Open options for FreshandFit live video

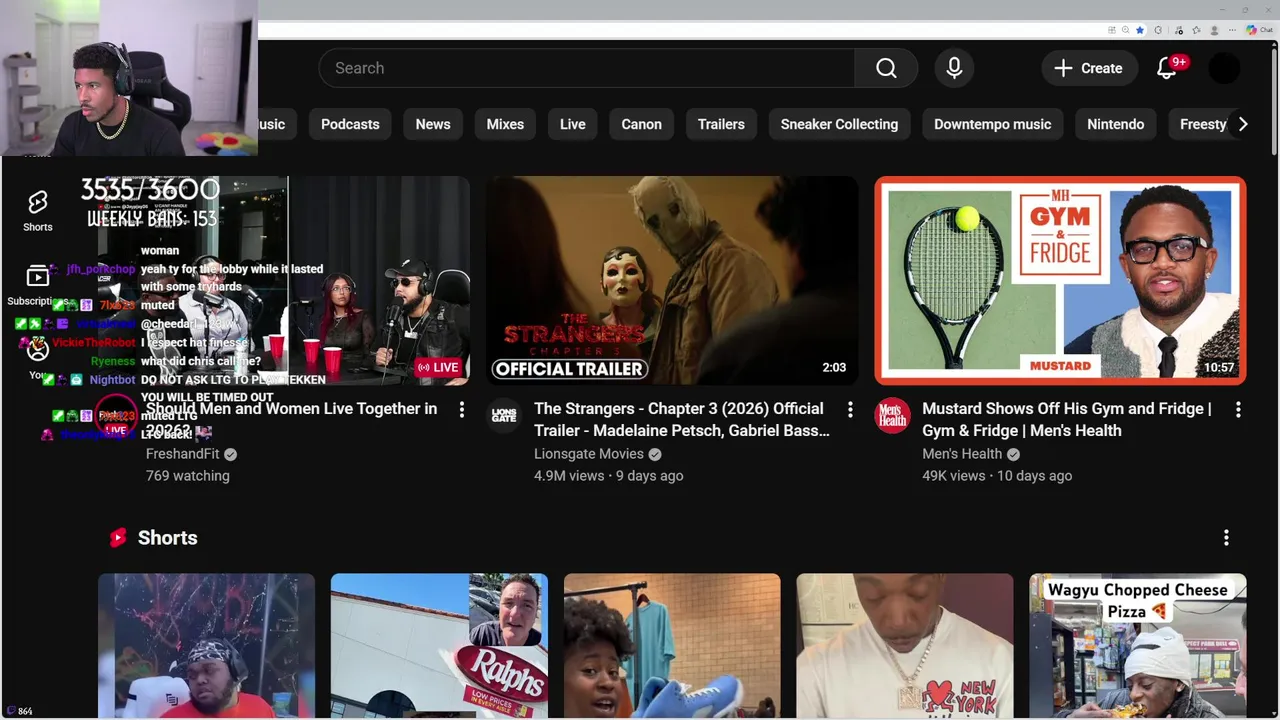[x=461, y=409]
